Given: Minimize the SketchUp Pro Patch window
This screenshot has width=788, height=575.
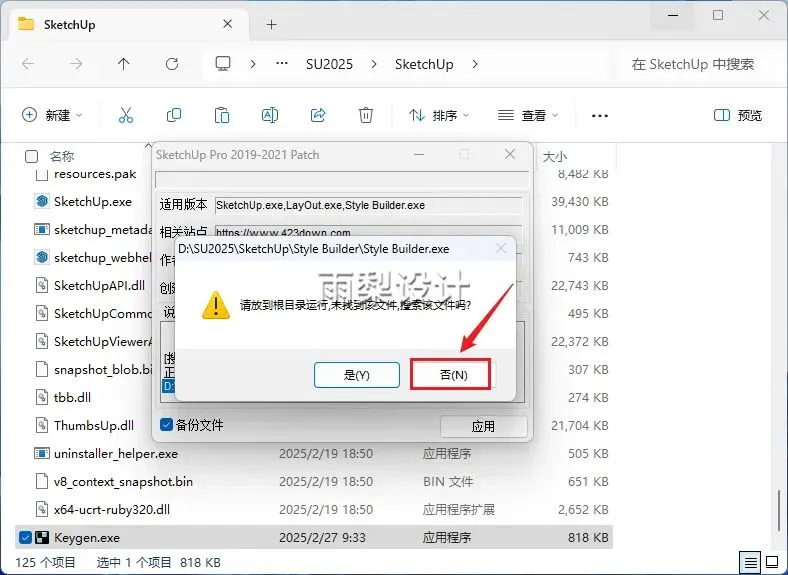Looking at the screenshot, I should click(419, 154).
